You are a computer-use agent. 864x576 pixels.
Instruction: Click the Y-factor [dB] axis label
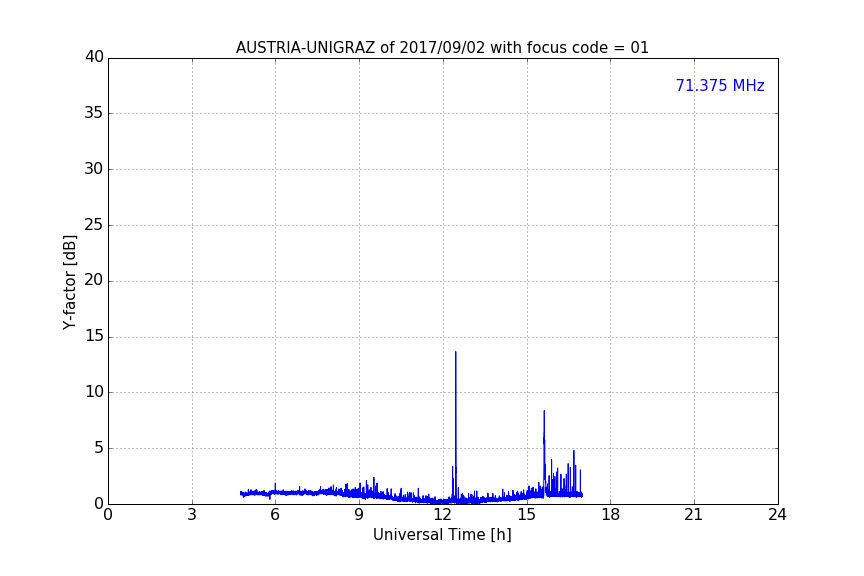pos(69,282)
